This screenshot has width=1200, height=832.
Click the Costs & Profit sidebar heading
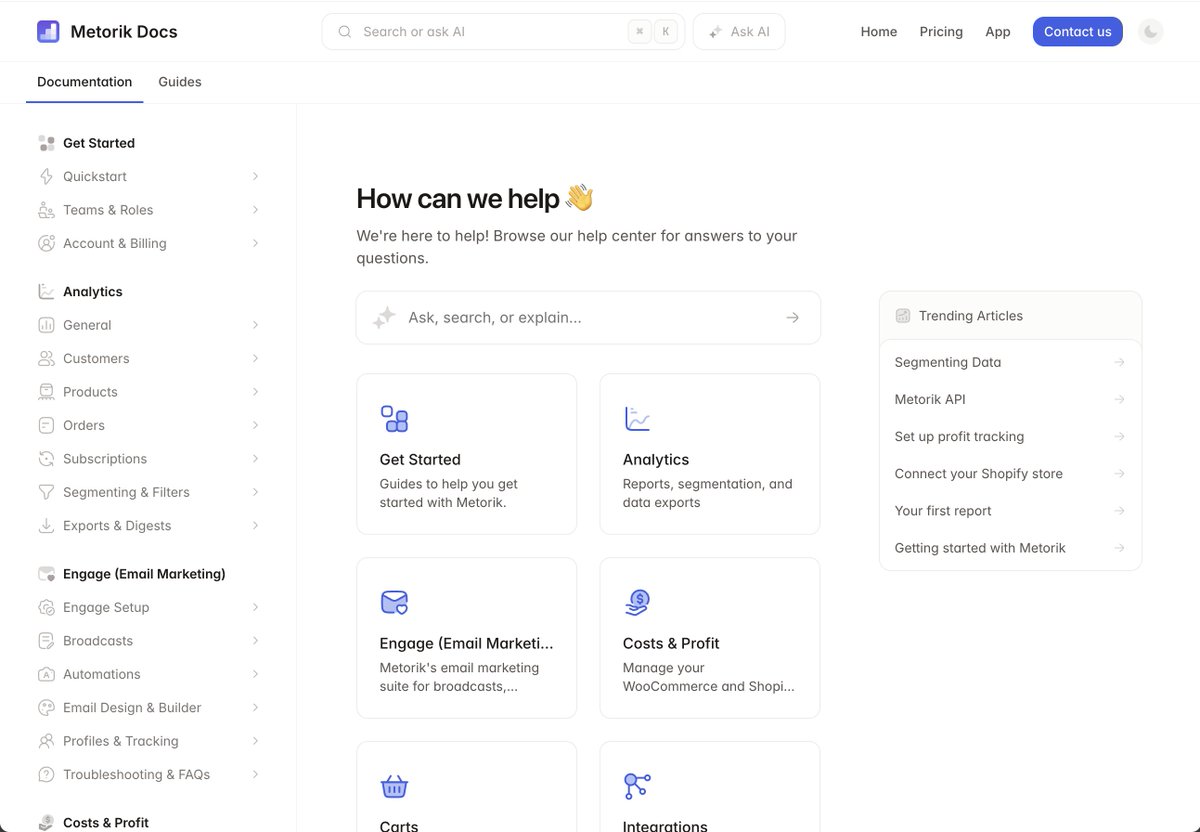click(x=106, y=822)
